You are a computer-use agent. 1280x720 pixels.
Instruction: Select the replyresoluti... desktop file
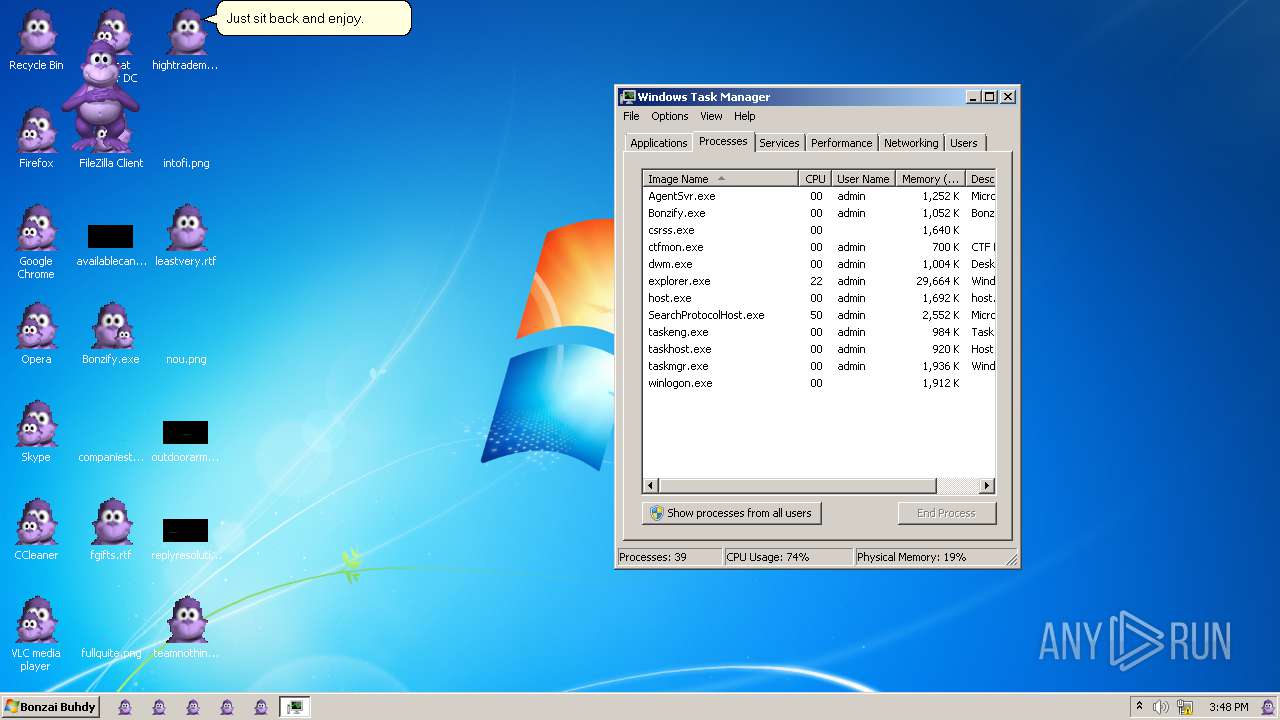pos(185,541)
